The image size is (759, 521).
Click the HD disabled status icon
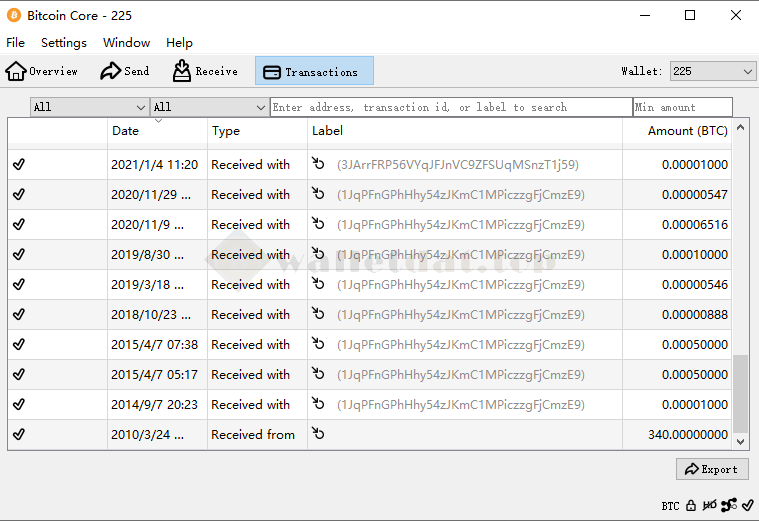pos(710,506)
